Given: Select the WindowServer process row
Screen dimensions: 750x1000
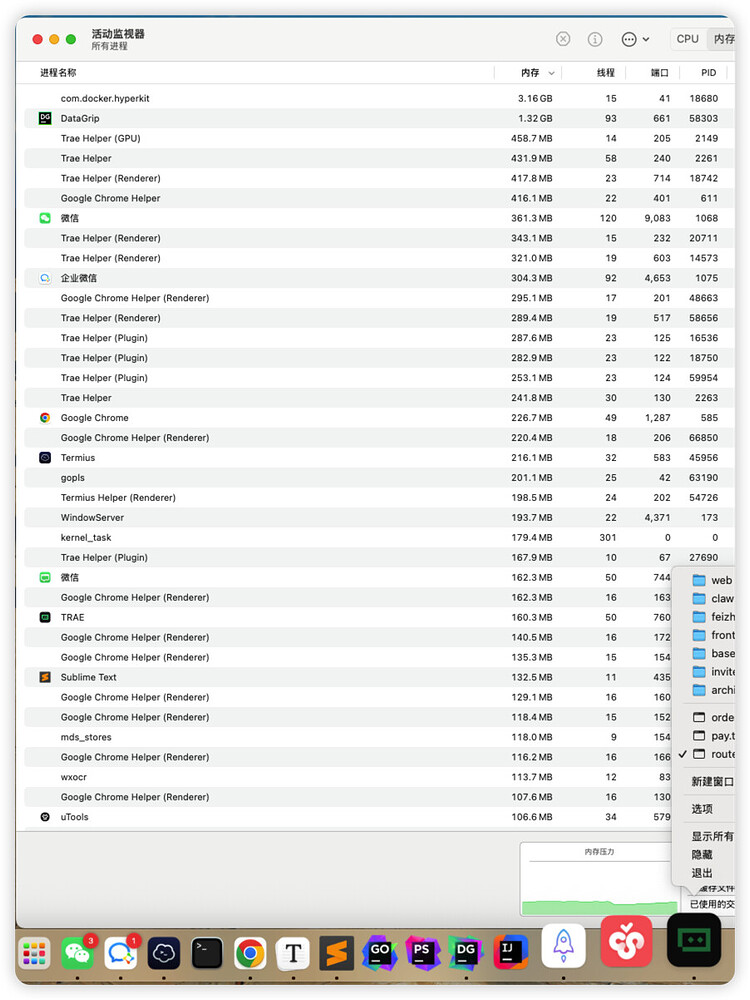Looking at the screenshot, I should [x=379, y=517].
